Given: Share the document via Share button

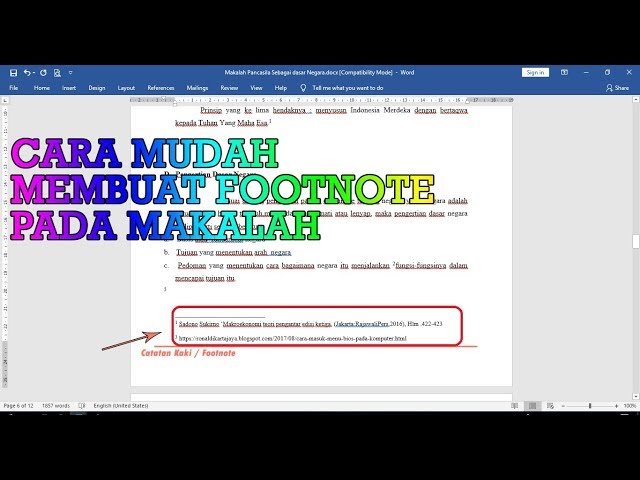Looking at the screenshot, I should pos(617,88).
